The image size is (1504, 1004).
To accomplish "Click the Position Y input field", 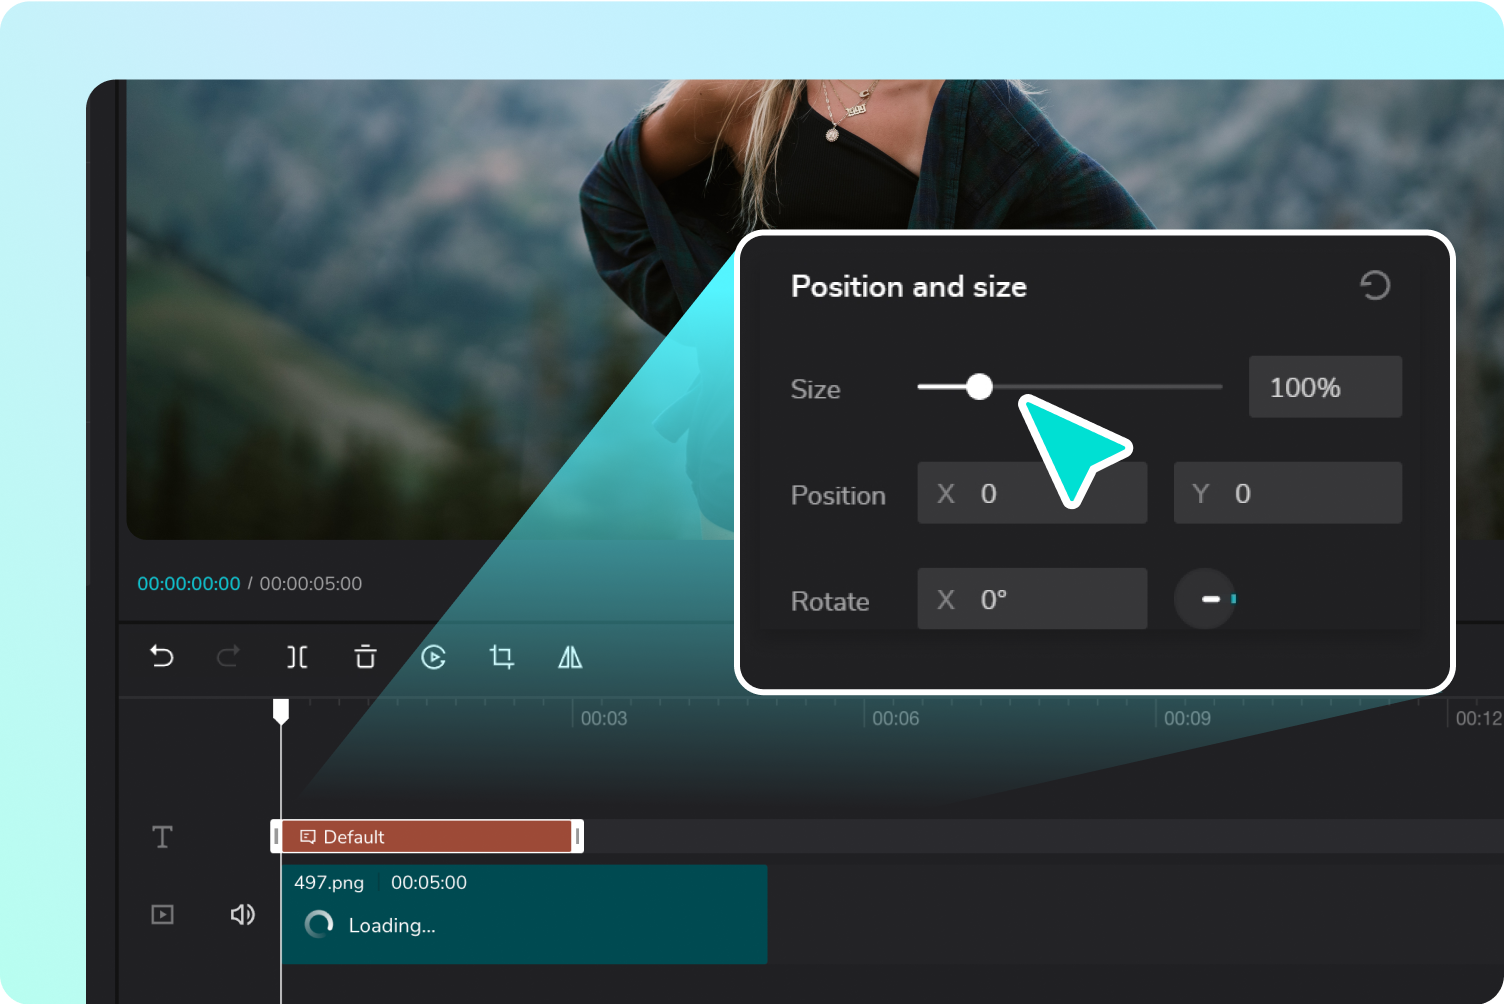I will click(x=1287, y=493).
